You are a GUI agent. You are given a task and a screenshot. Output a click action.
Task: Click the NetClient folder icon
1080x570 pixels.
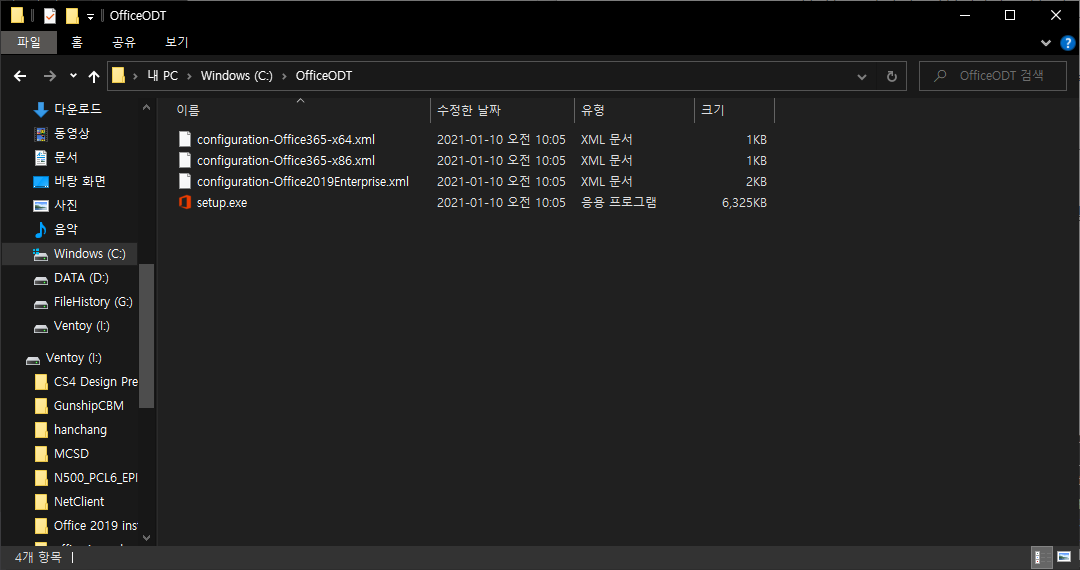(41, 502)
